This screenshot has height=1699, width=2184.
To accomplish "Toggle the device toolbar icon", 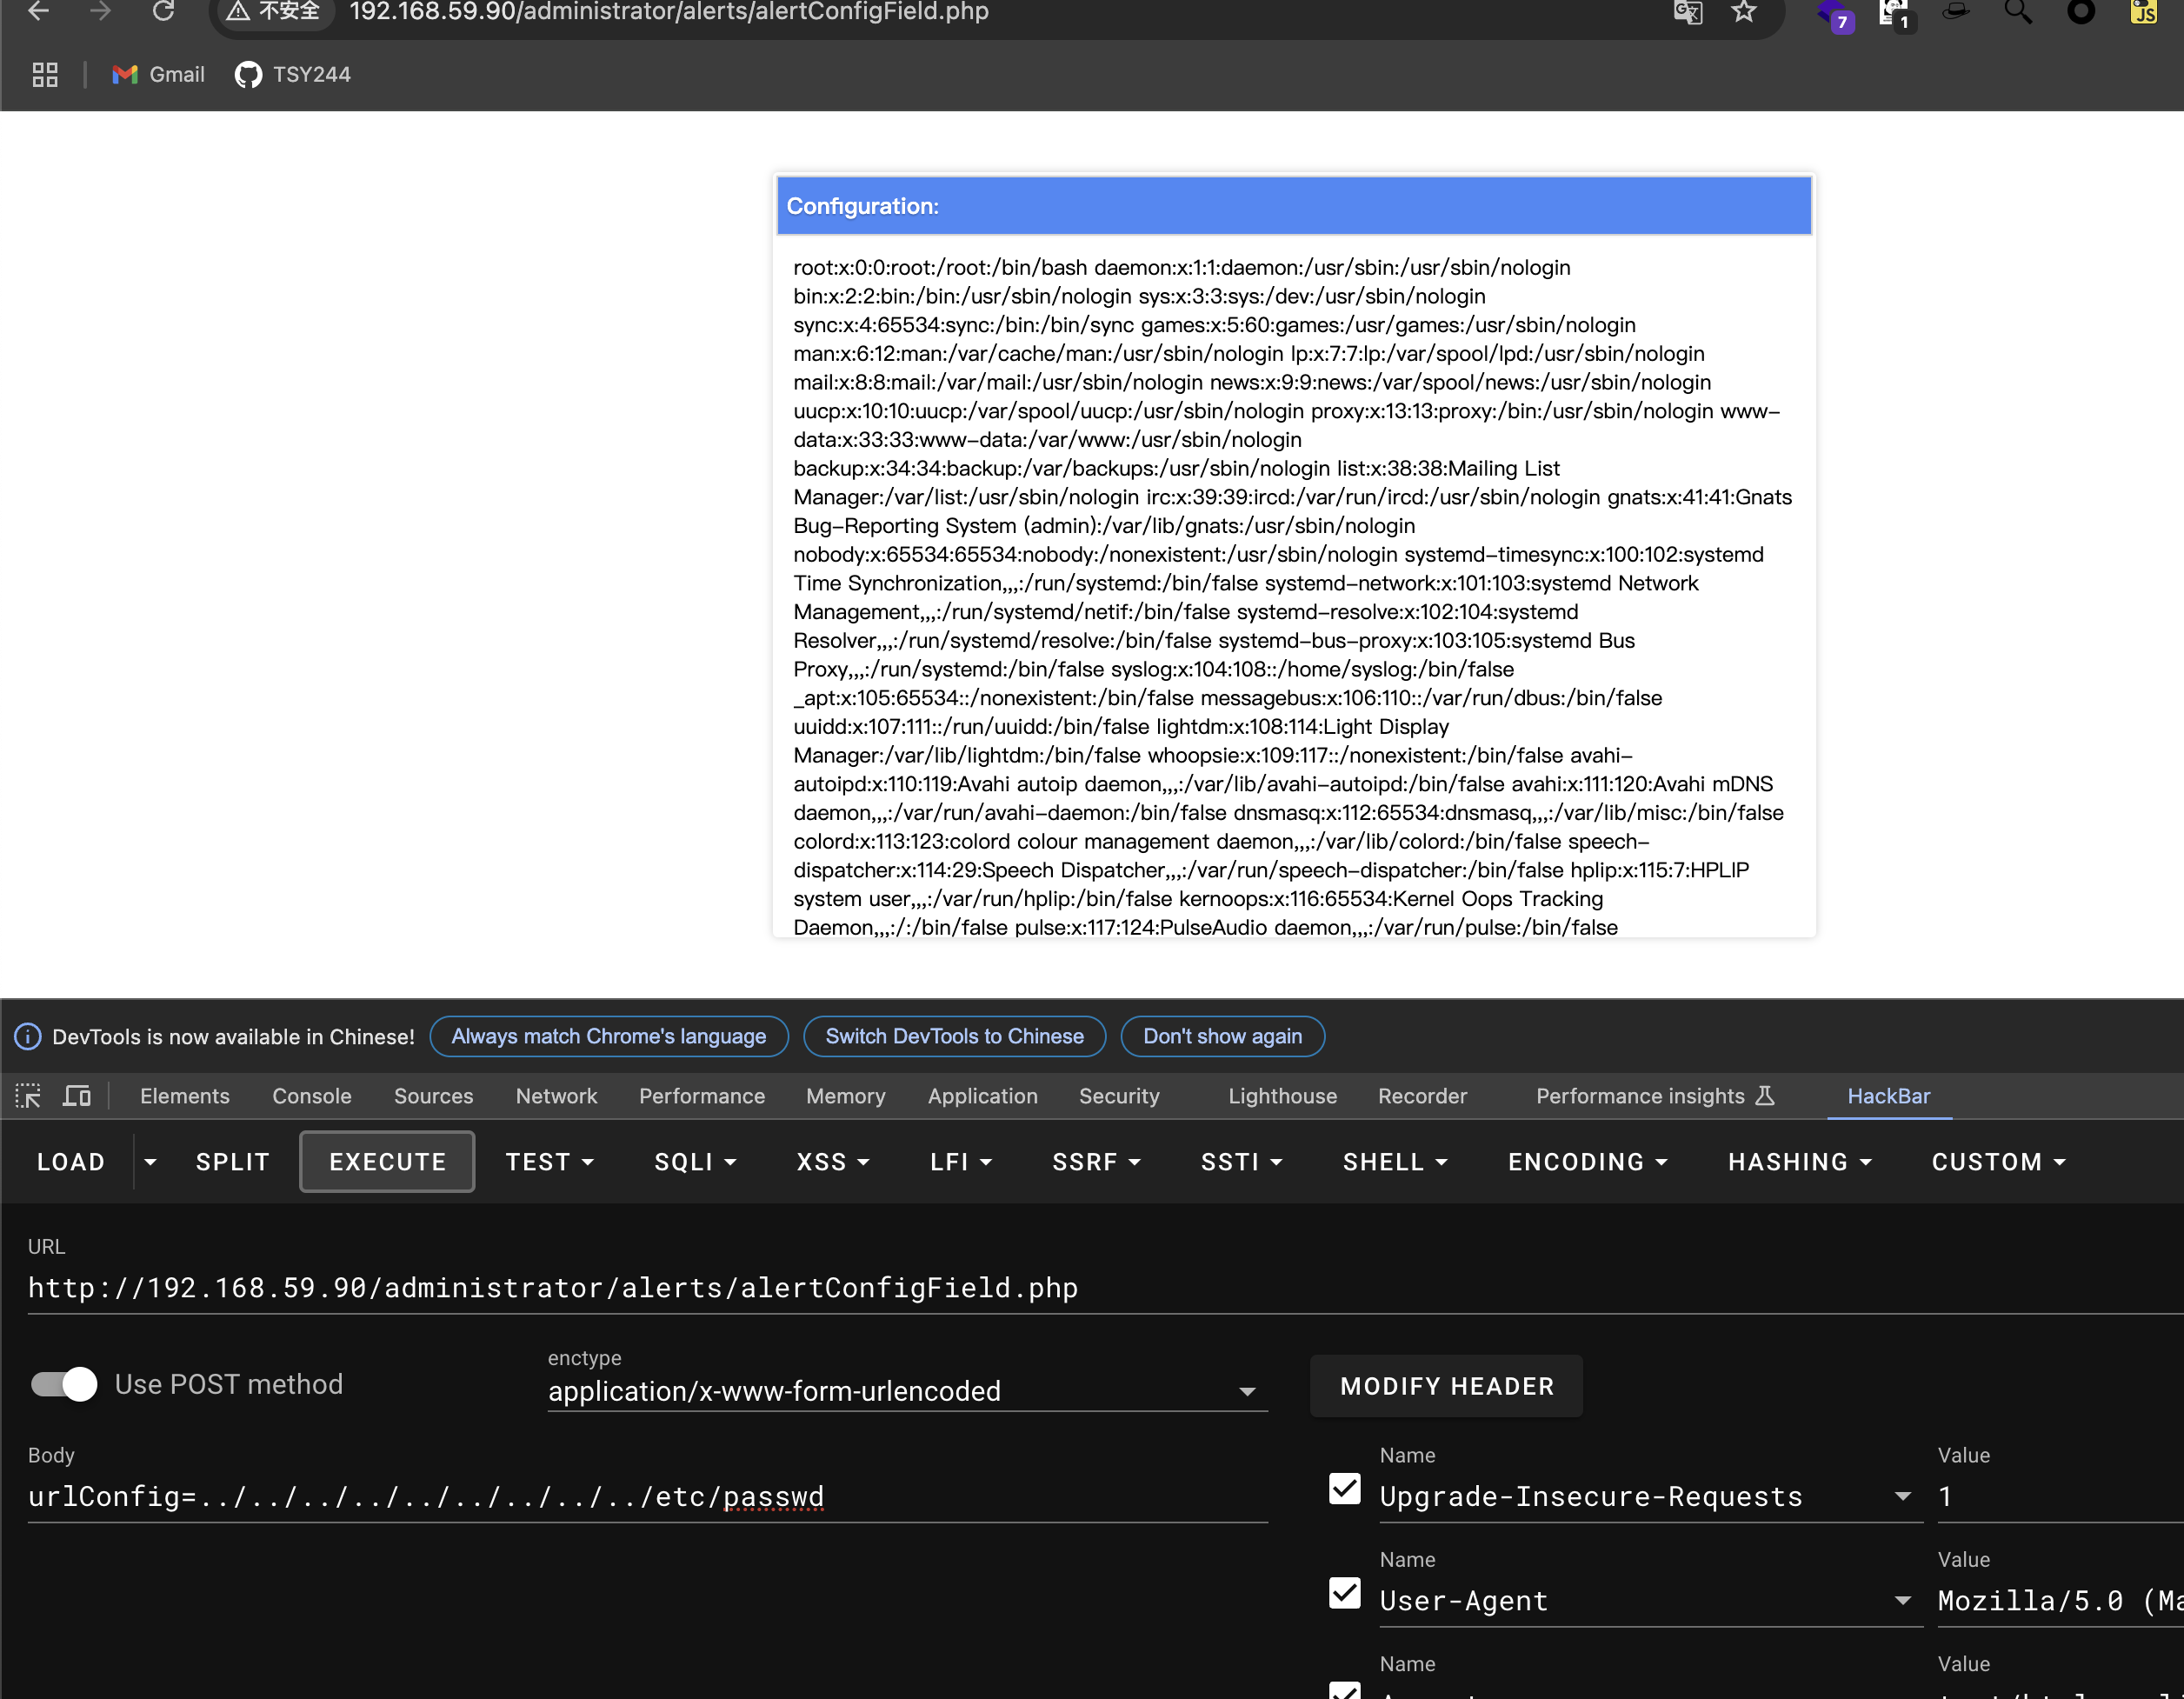I will pos(77,1096).
